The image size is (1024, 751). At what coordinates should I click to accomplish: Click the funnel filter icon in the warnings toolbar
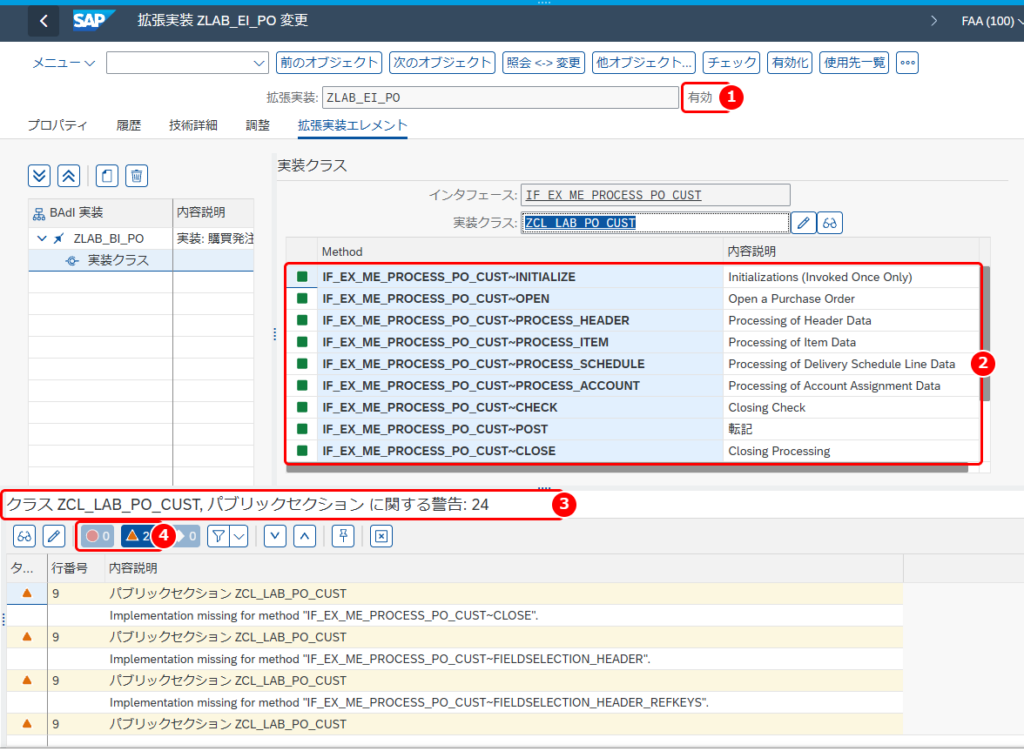pos(219,536)
